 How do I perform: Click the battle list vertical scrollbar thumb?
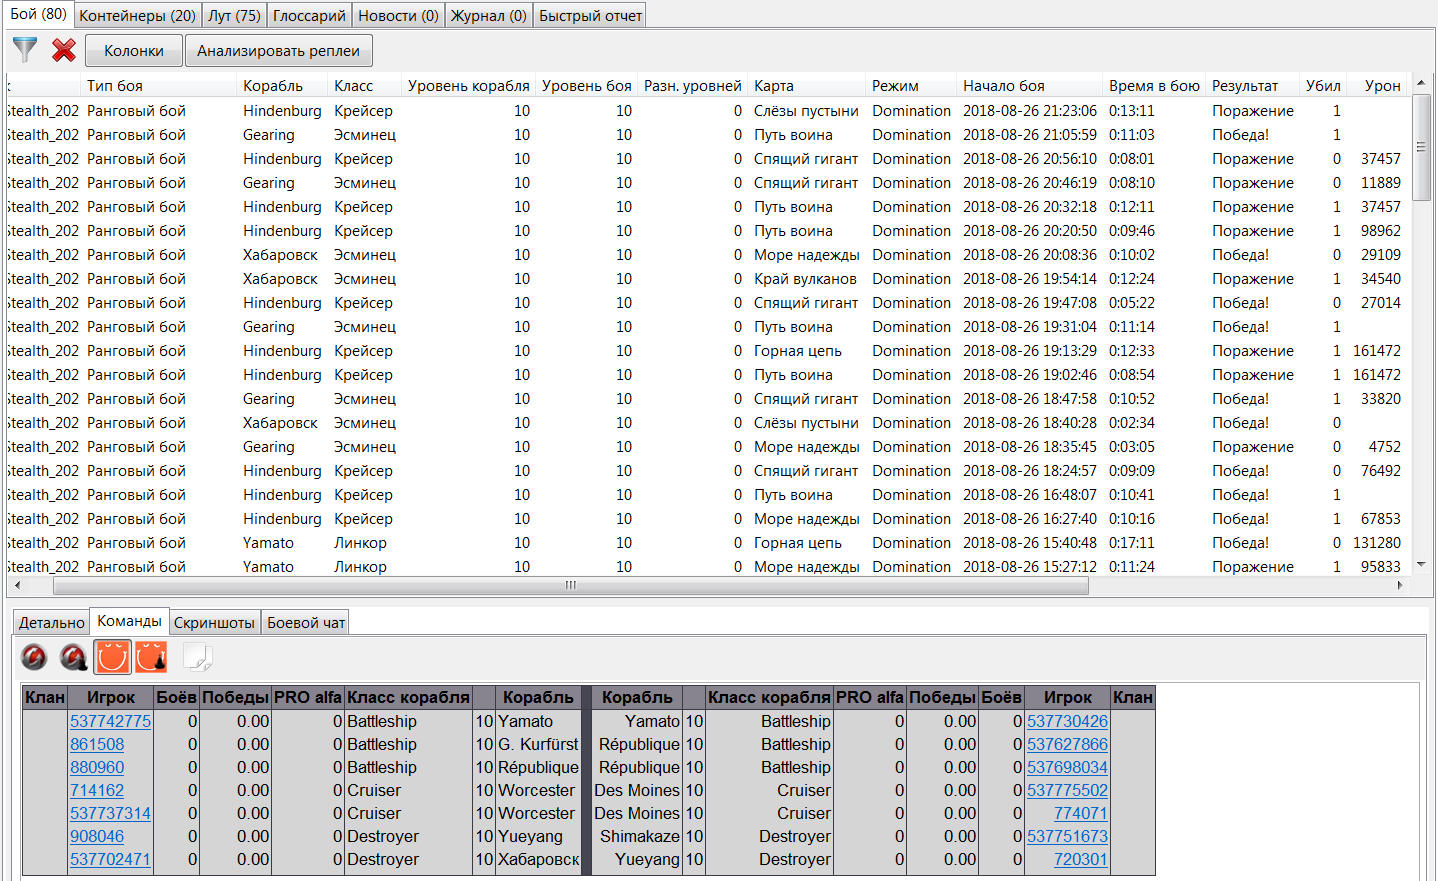tap(1421, 147)
